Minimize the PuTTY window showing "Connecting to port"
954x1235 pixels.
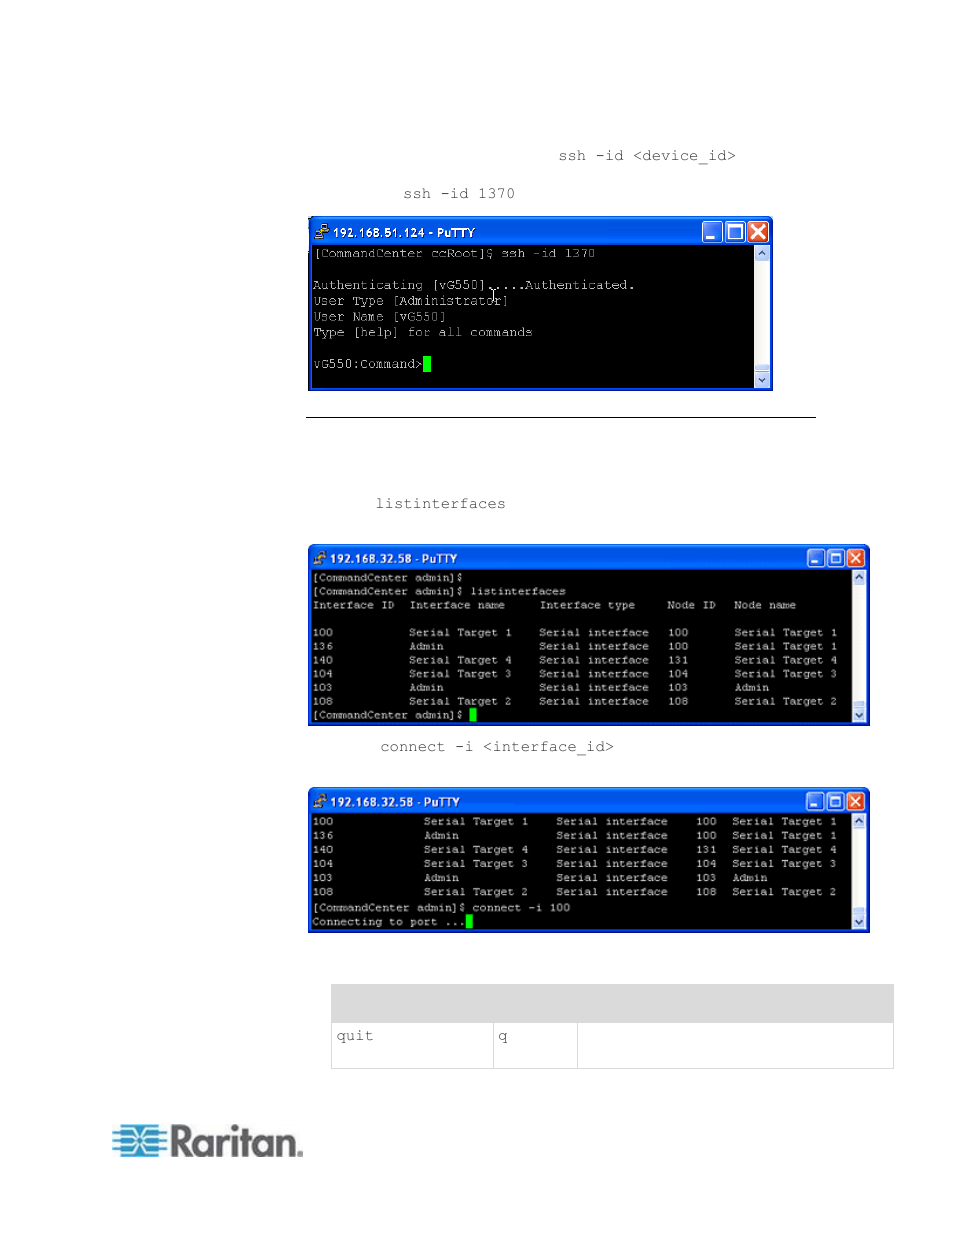(816, 801)
